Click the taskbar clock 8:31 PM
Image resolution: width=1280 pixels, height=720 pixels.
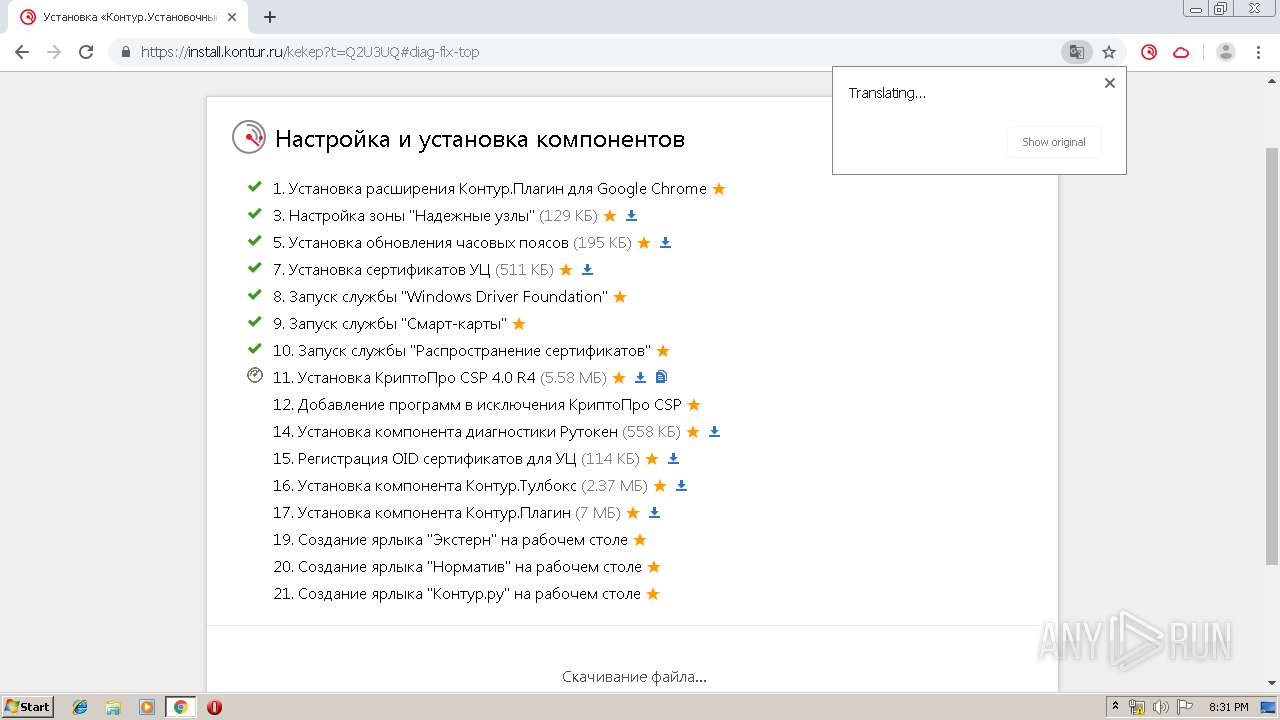1229,707
